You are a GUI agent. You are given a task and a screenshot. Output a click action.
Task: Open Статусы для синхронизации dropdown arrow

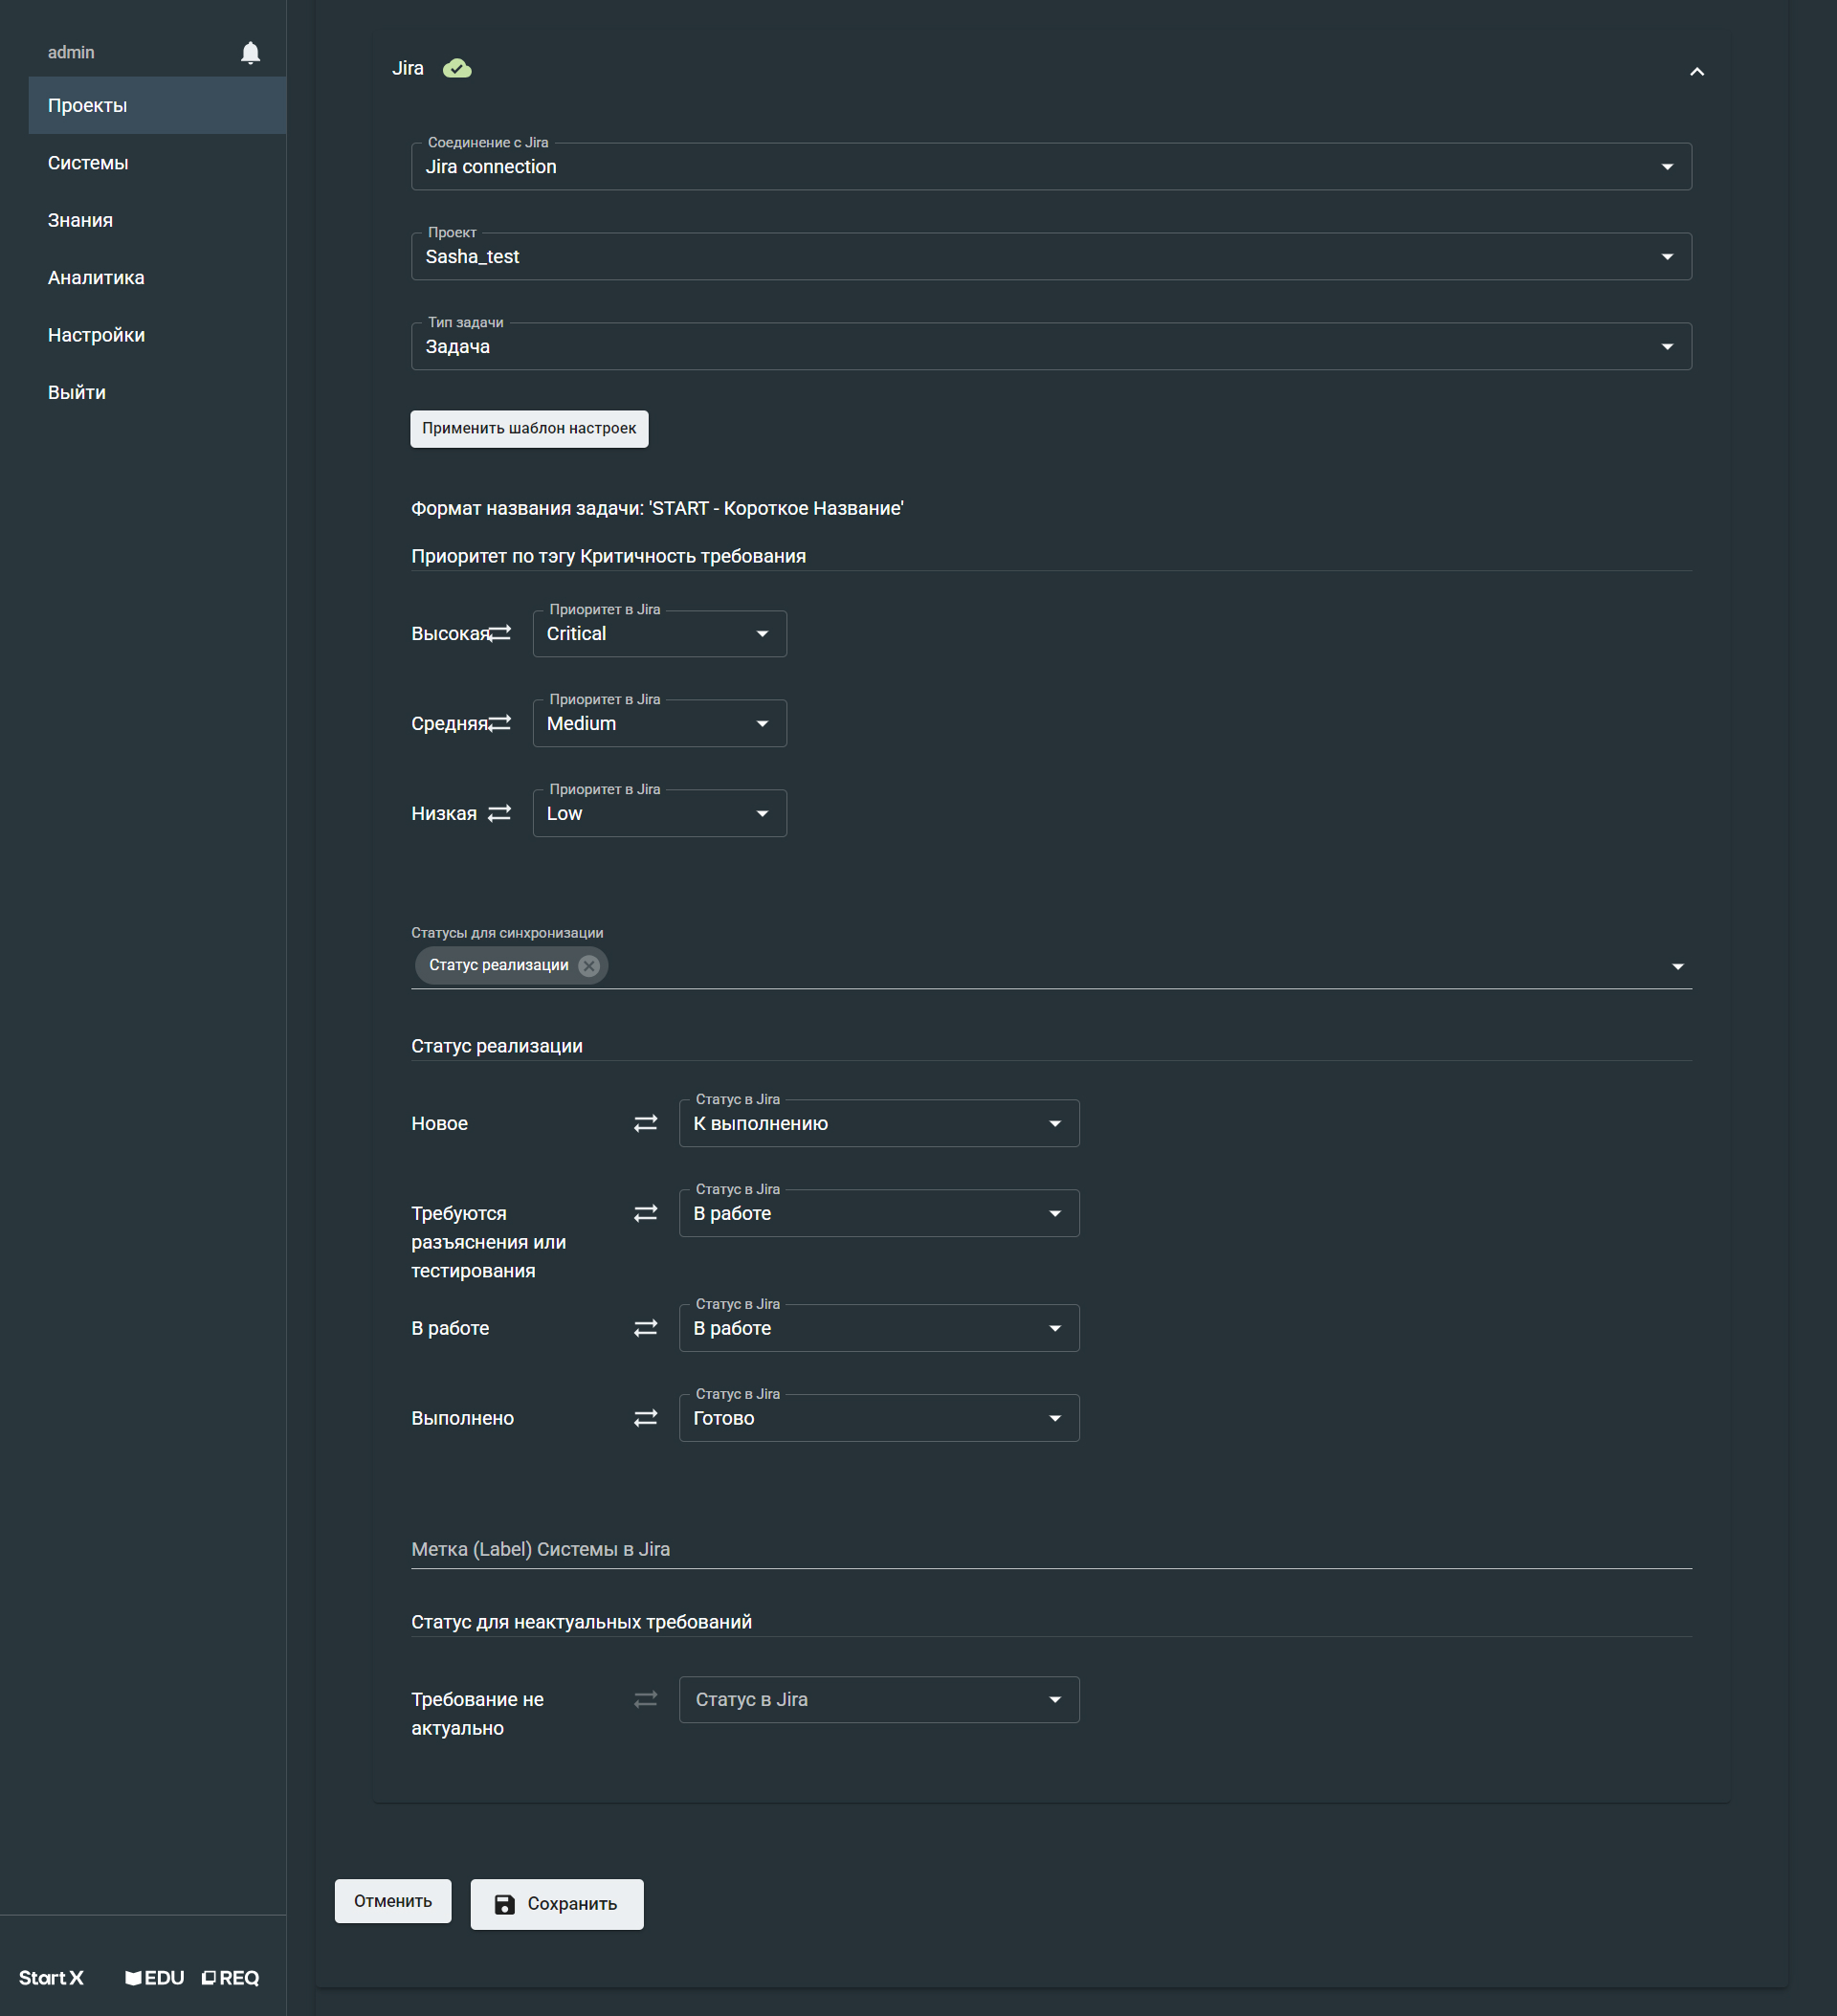pos(1677,966)
